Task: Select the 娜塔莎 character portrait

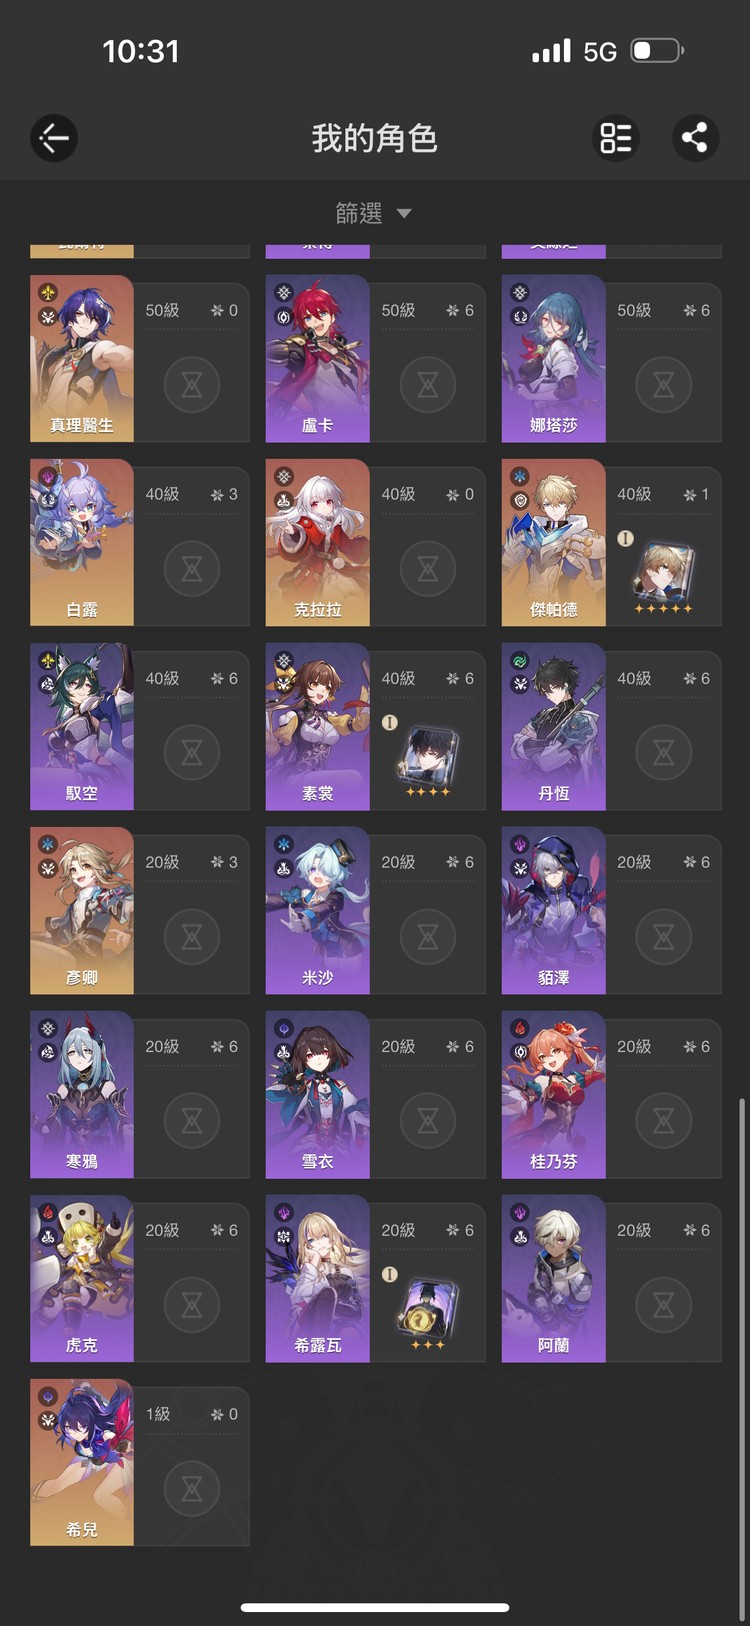Action: 554,359
